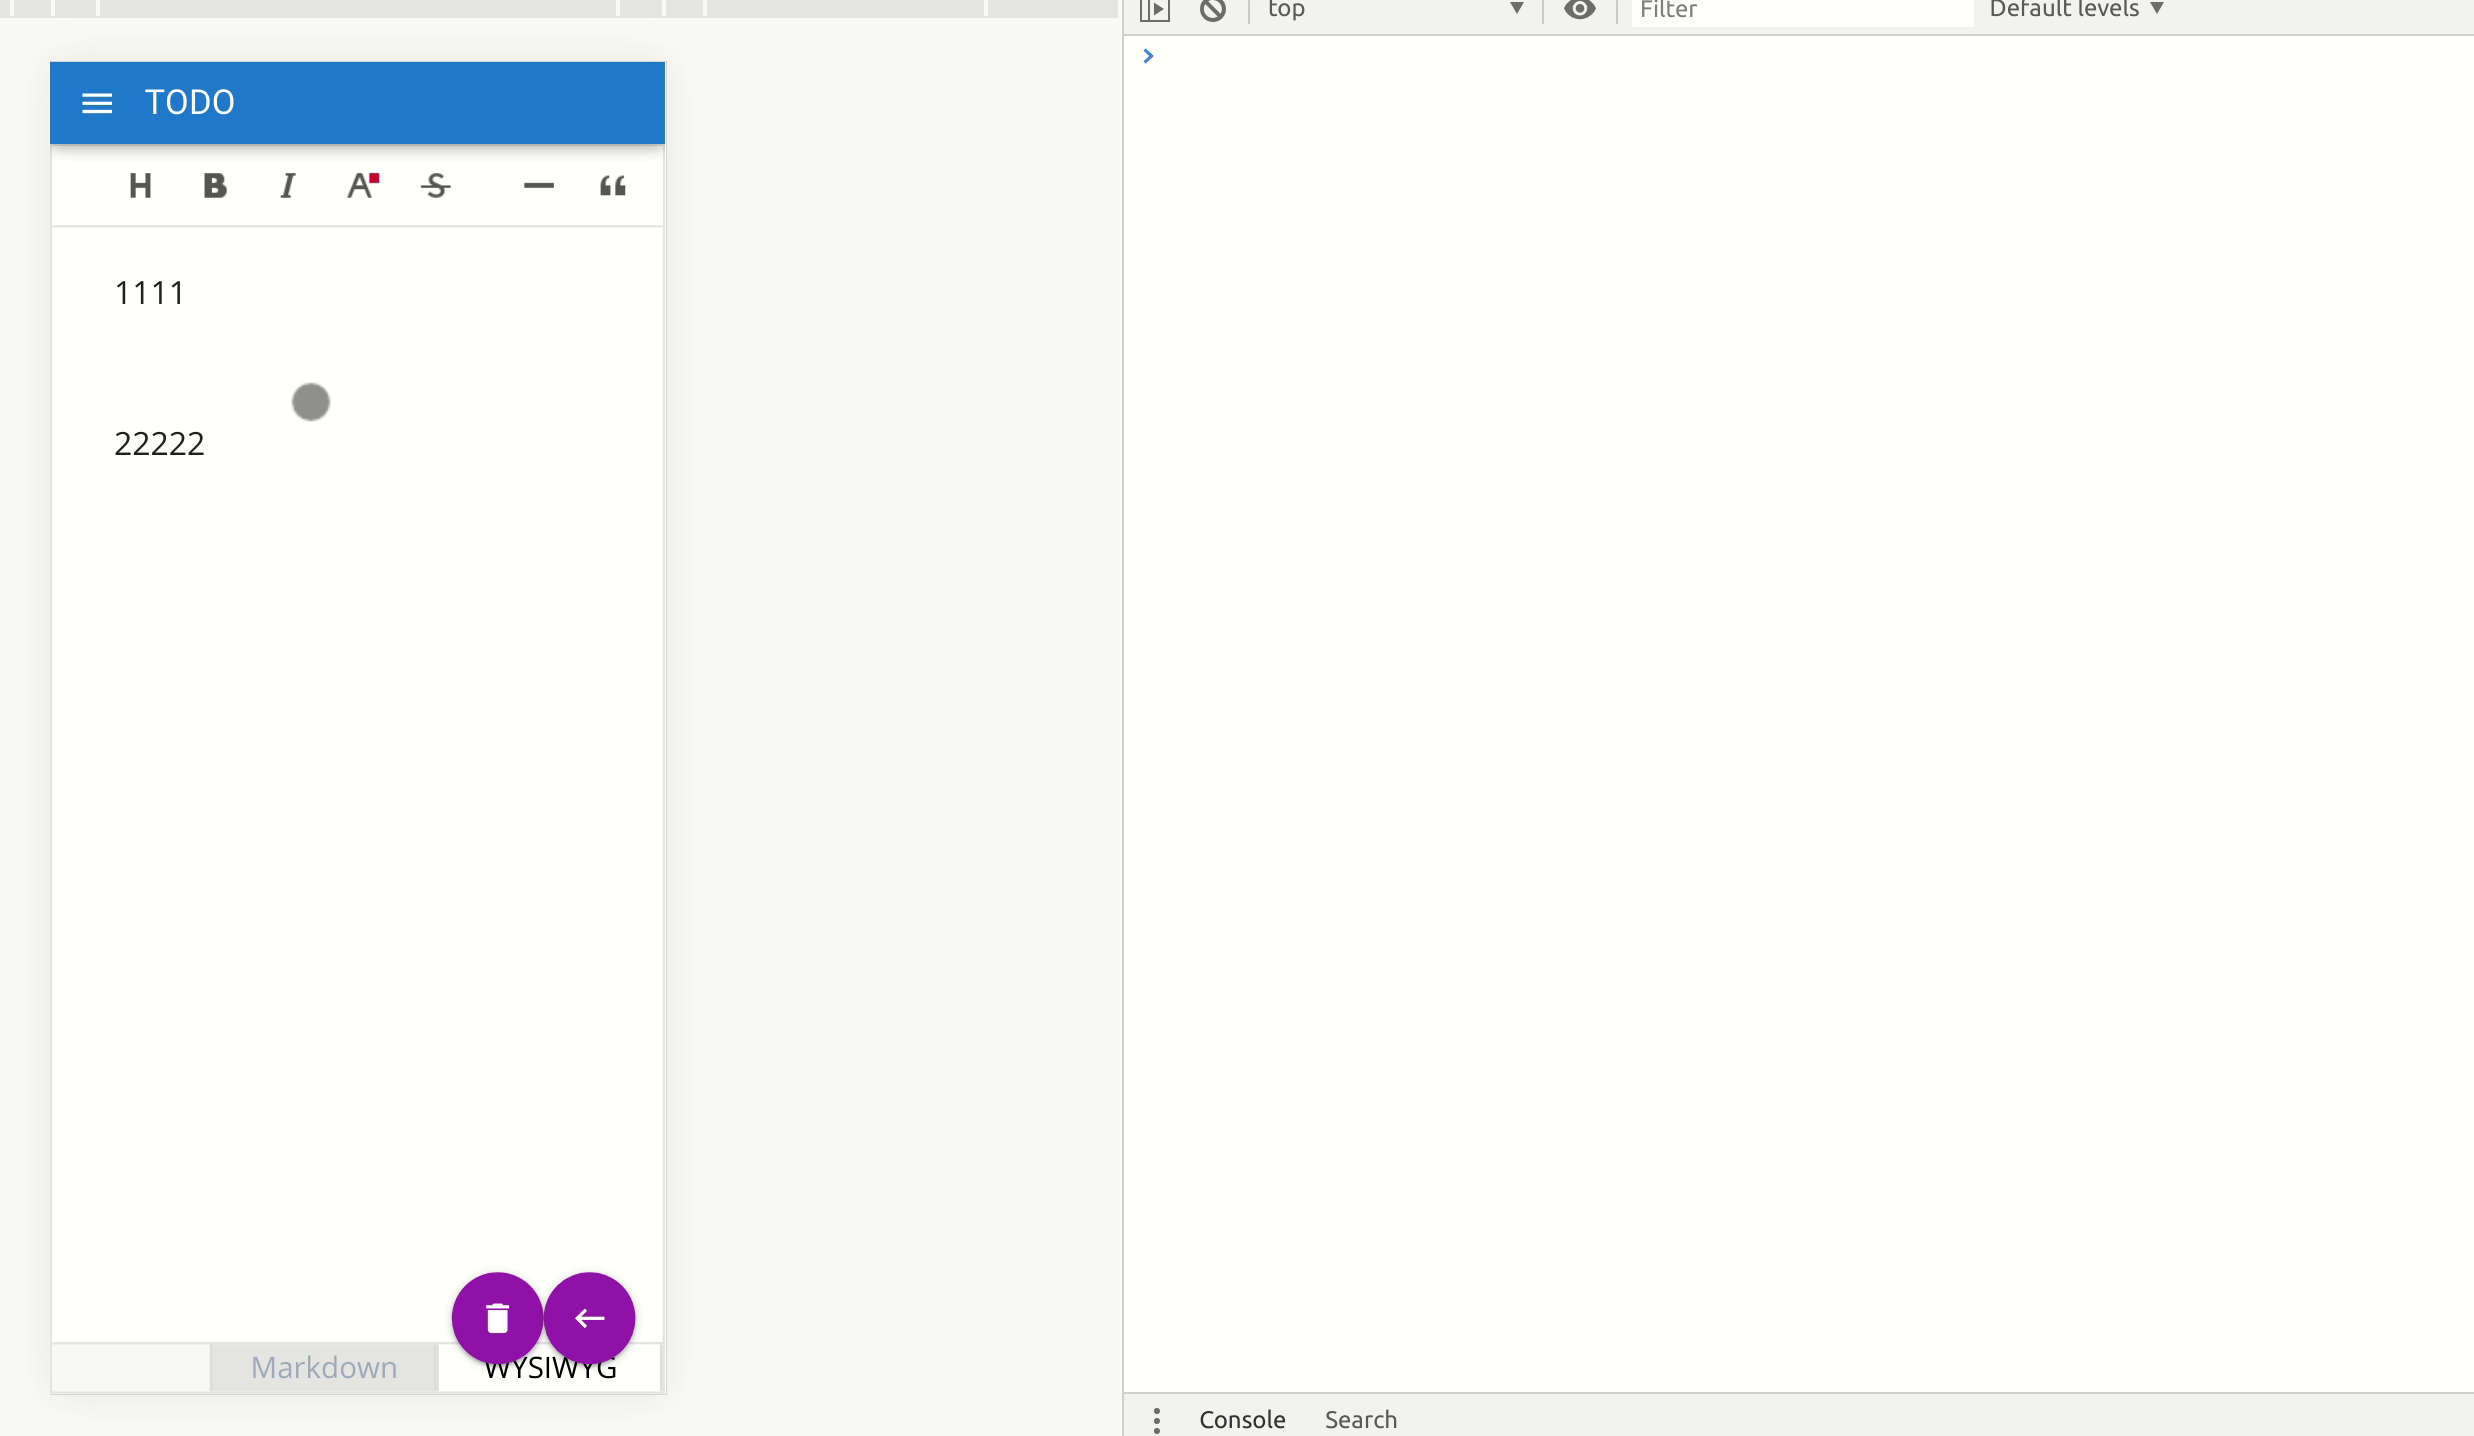Insert a horizontal line
The image size is (2474, 1436).
pos(538,186)
